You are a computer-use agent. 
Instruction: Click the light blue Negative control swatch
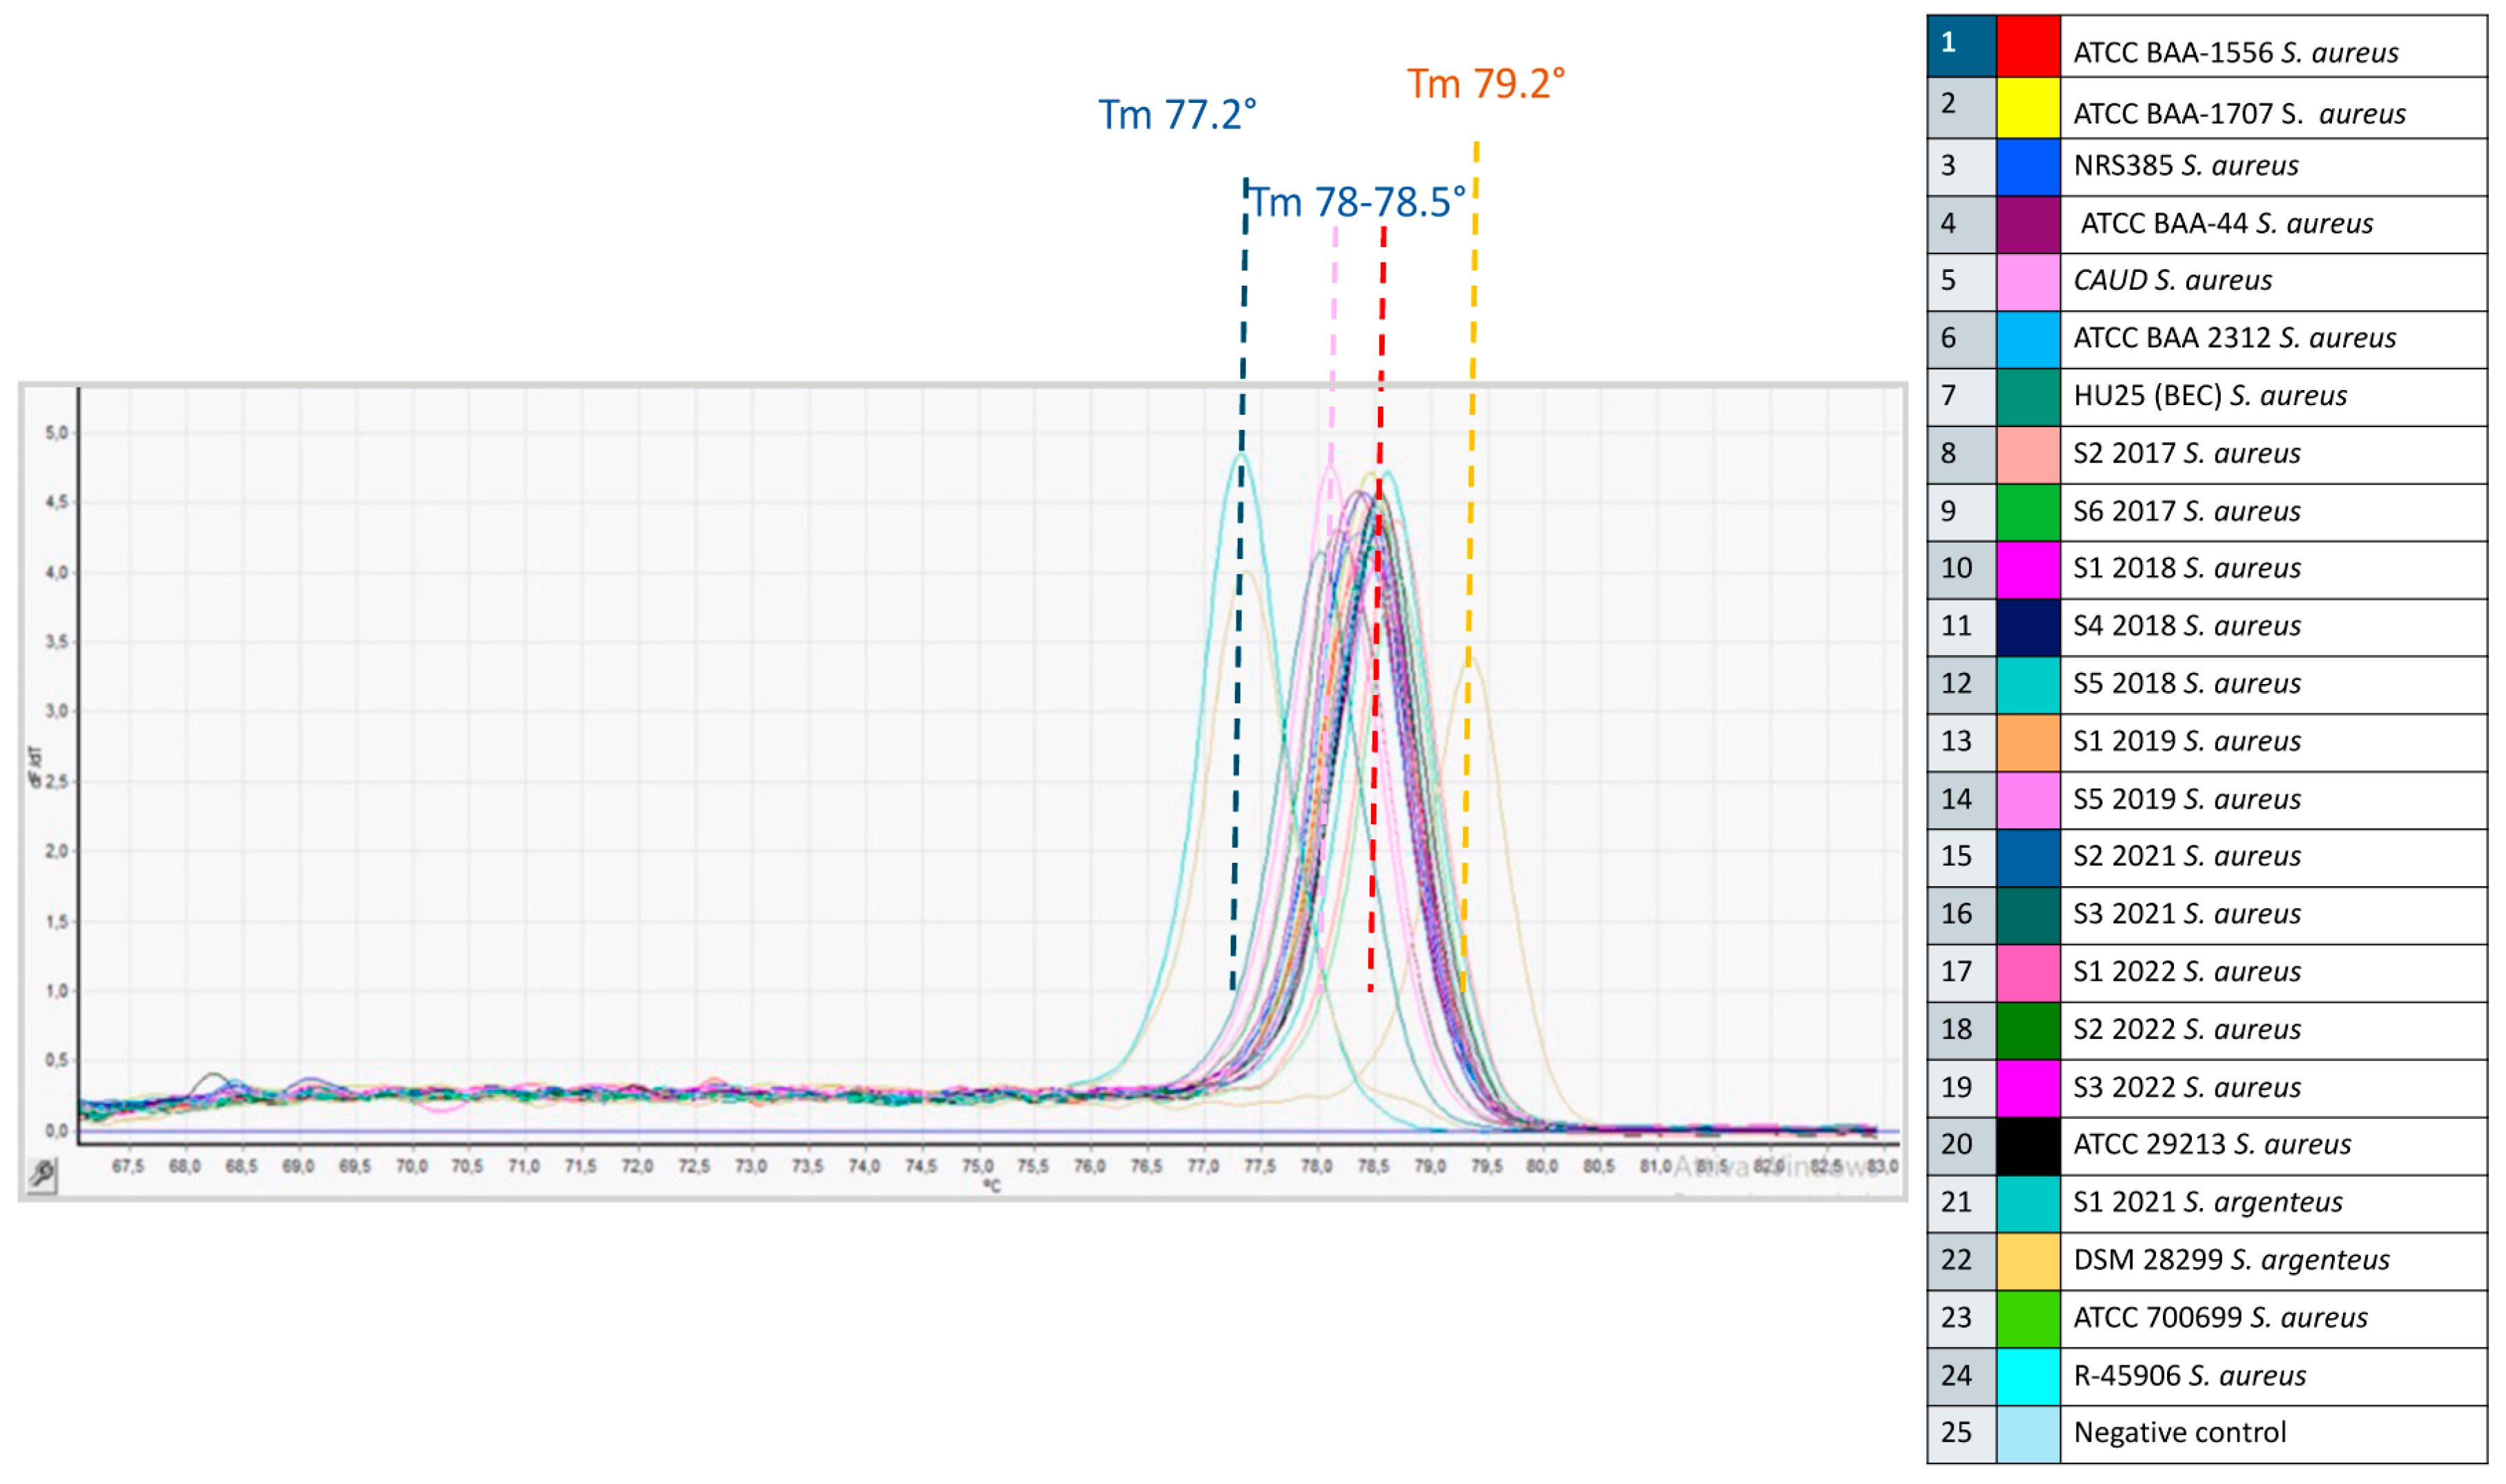[2028, 1434]
